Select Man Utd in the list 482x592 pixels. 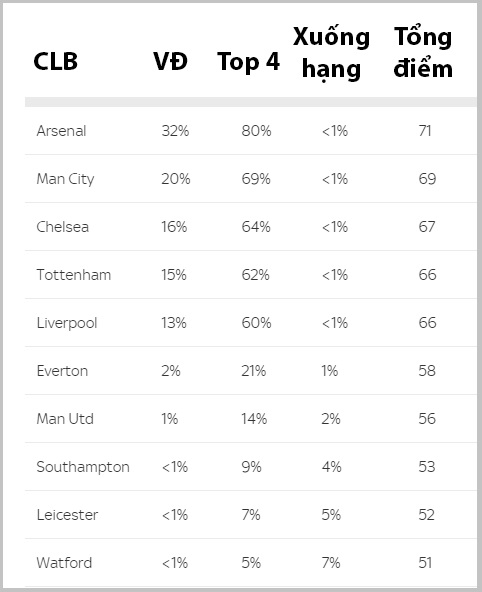click(x=65, y=419)
